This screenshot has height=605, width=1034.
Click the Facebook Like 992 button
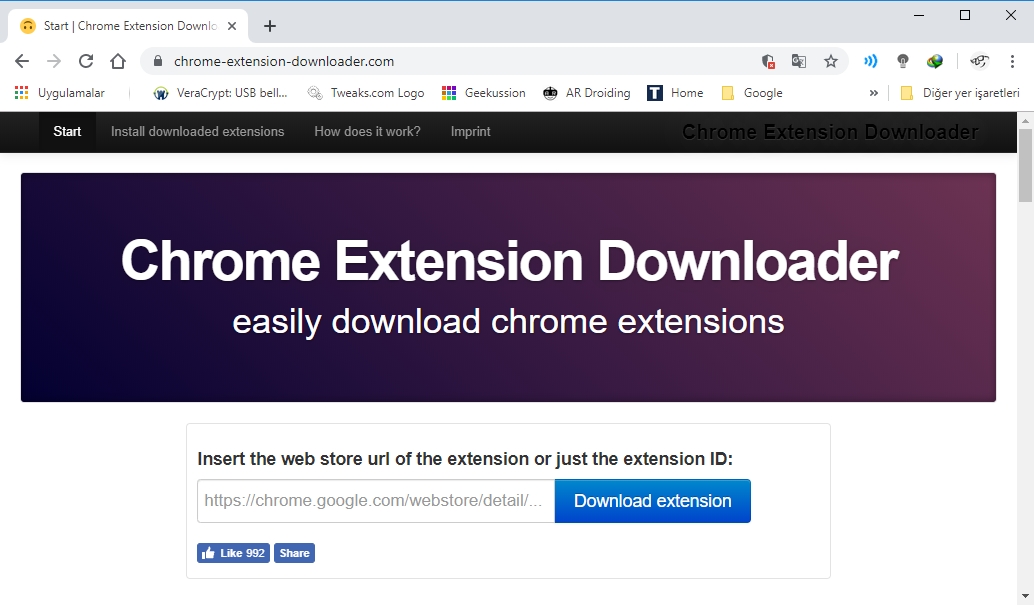pyautogui.click(x=233, y=553)
